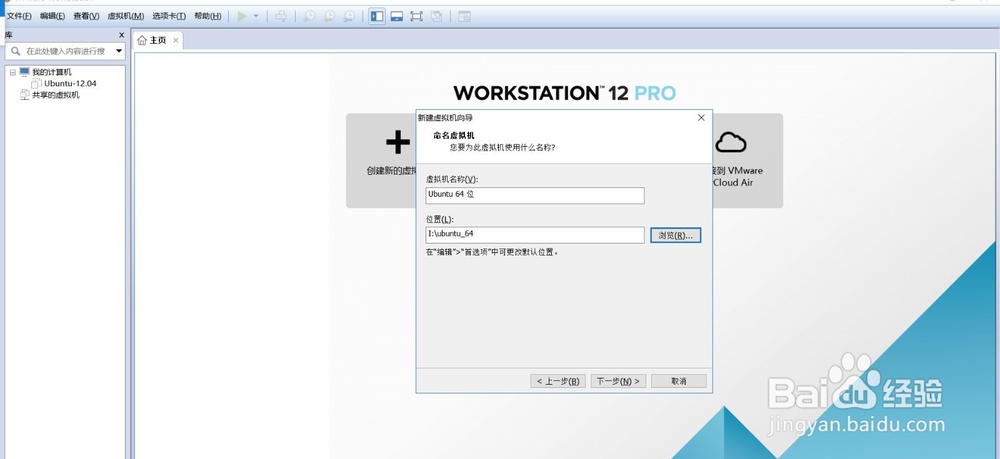
Task: Click the 虚拟机名称(V): label
Action: tap(452, 180)
